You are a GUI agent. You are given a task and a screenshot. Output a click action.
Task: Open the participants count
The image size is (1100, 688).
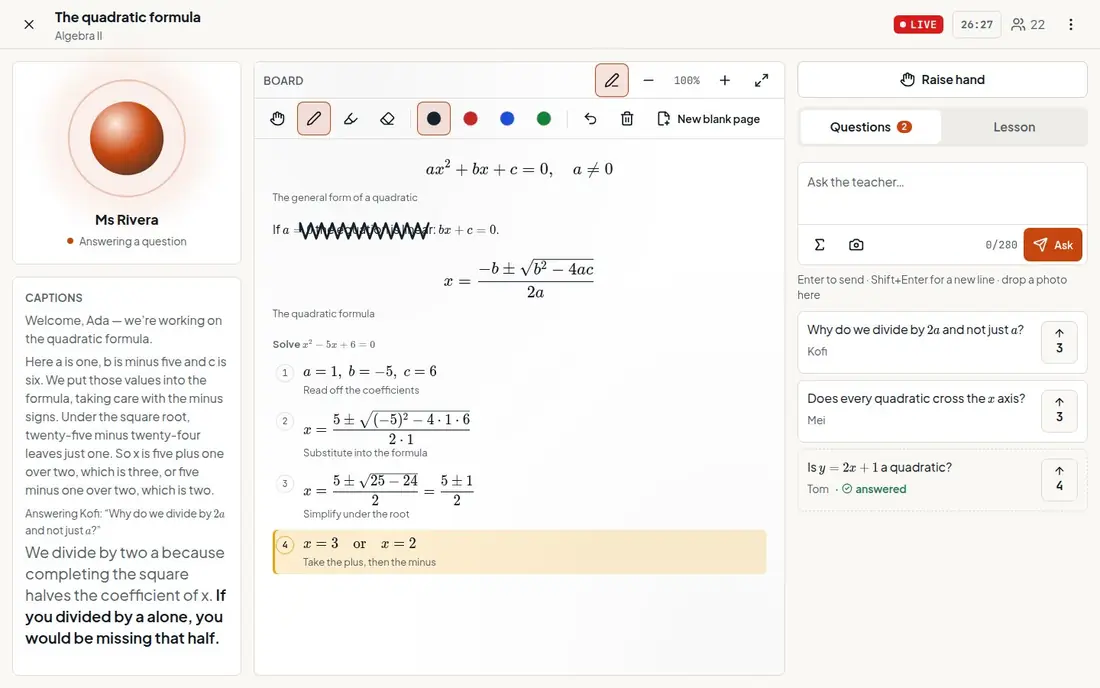1028,25
